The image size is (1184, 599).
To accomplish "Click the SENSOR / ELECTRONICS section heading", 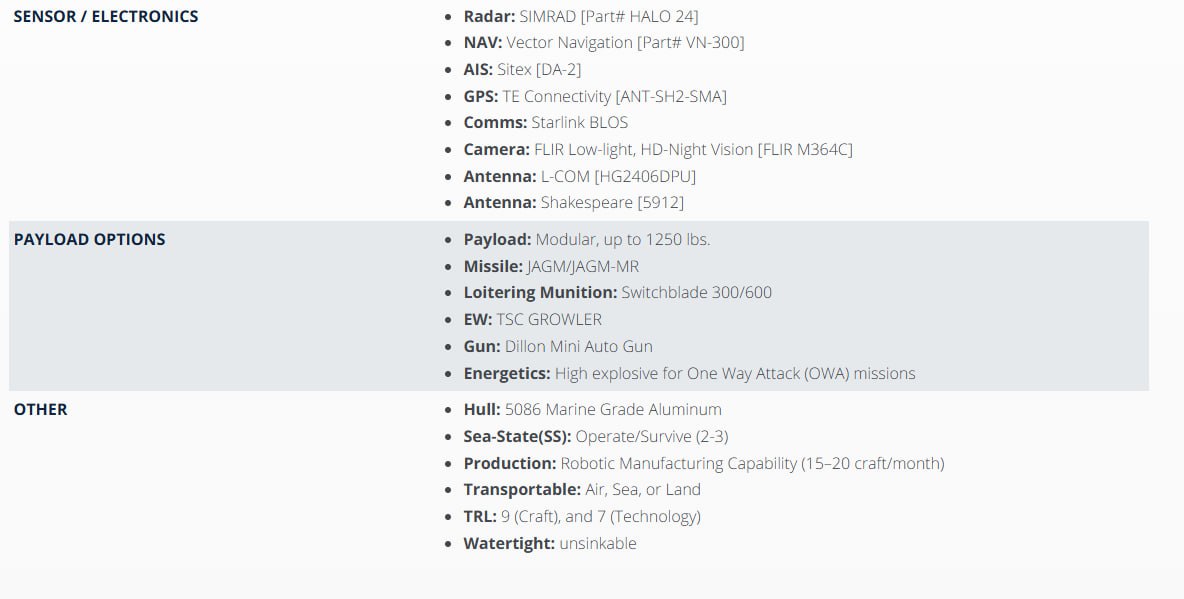I will (106, 16).
